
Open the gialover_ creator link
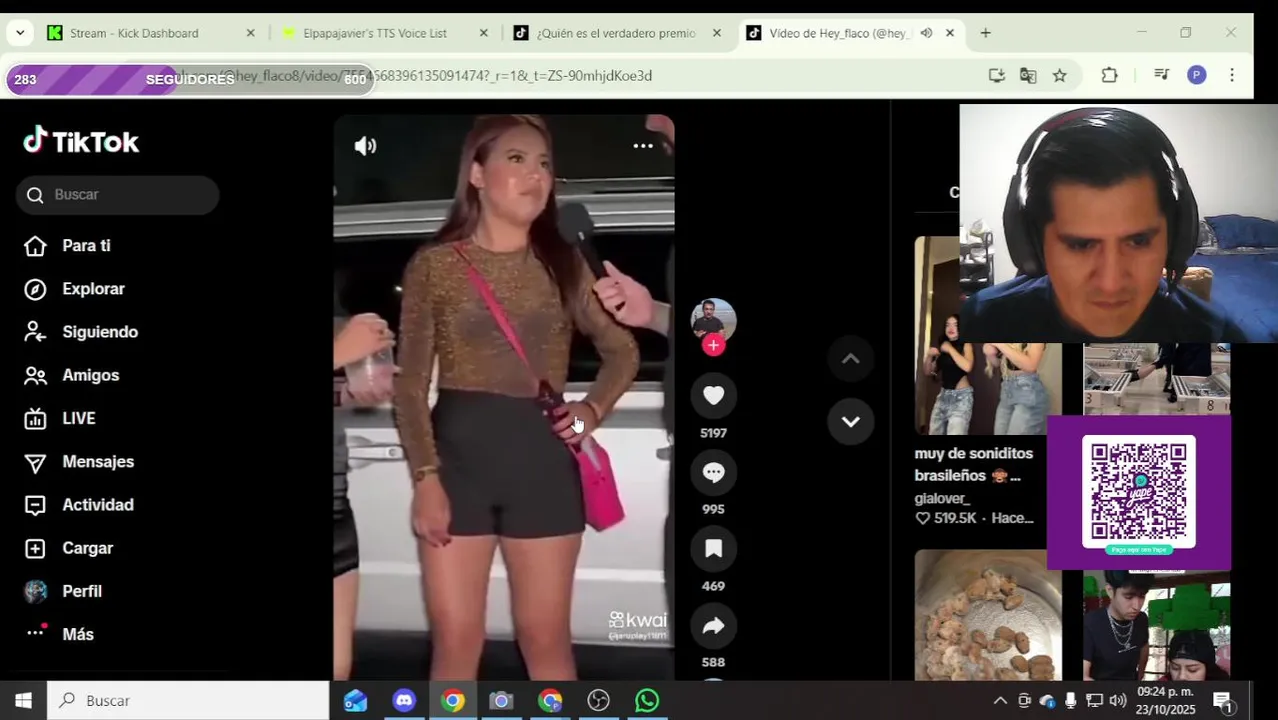pos(942,498)
